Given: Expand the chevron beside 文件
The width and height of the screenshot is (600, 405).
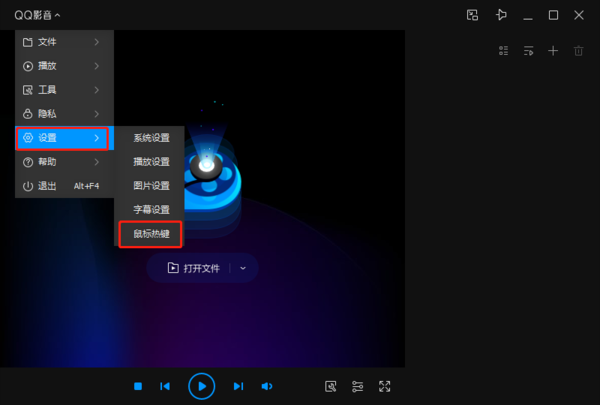Looking at the screenshot, I should [97, 42].
